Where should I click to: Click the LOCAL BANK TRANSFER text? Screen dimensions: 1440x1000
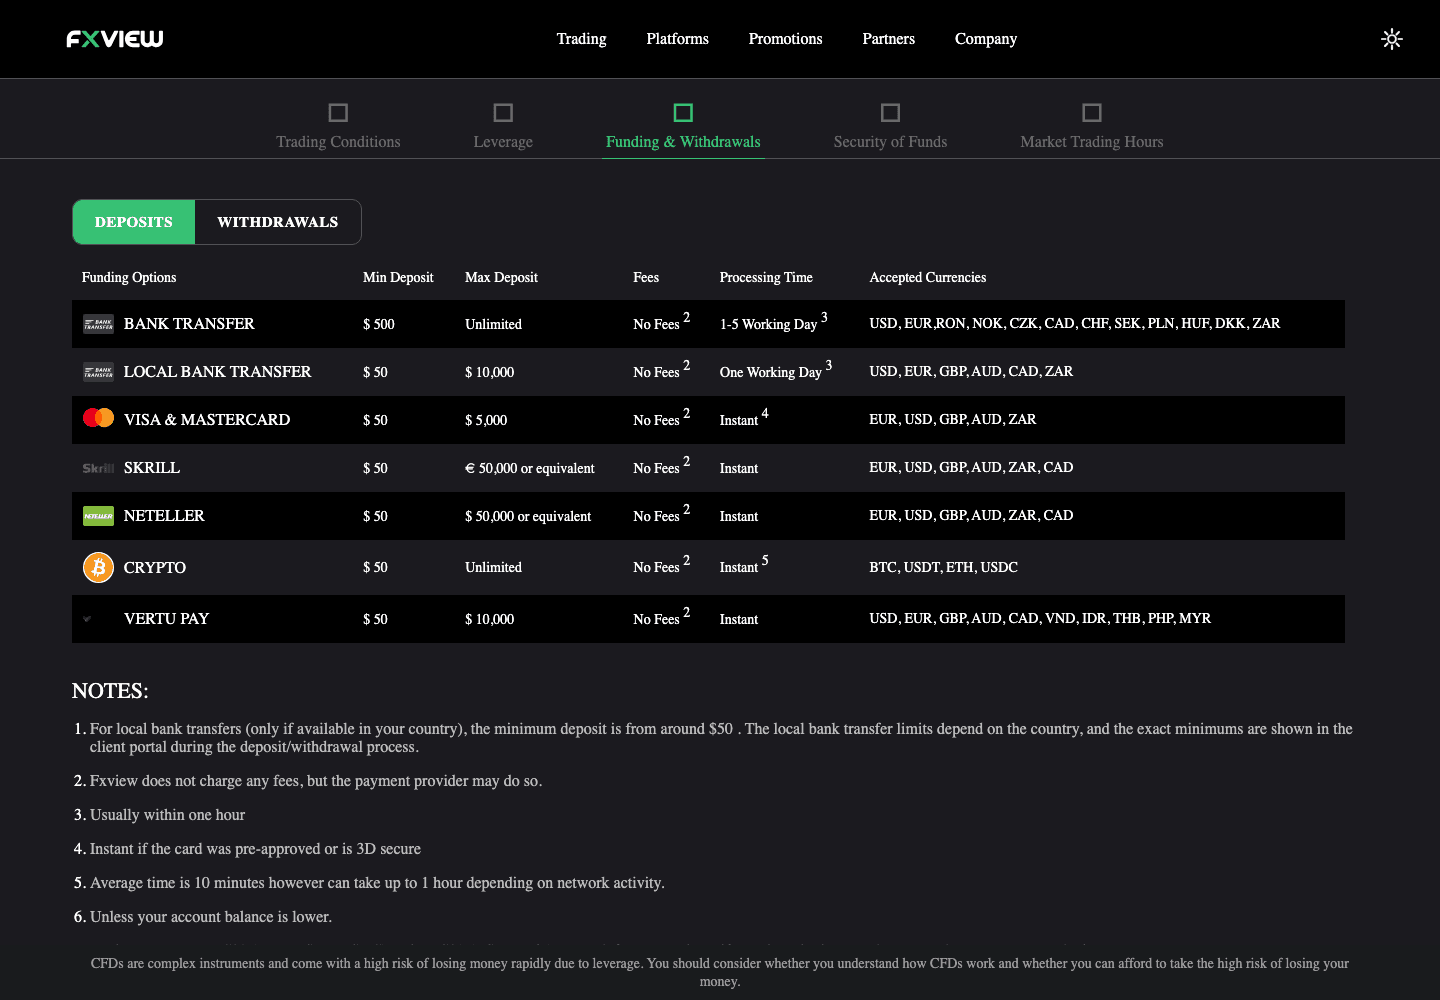tap(218, 372)
